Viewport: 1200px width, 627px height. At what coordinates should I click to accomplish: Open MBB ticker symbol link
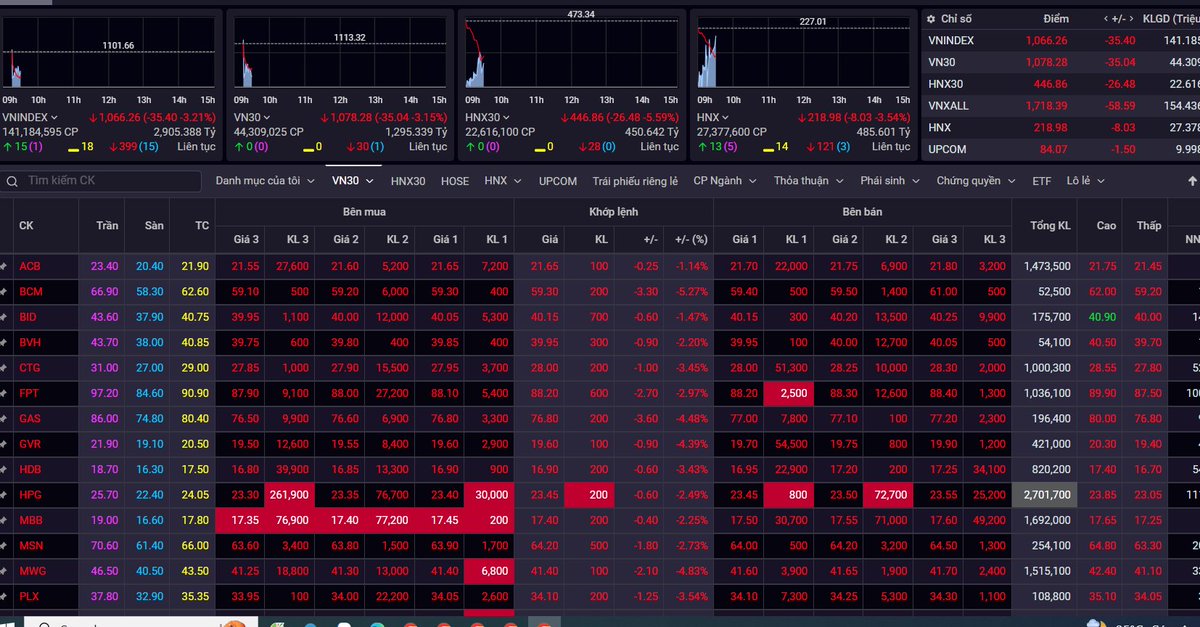click(31, 520)
